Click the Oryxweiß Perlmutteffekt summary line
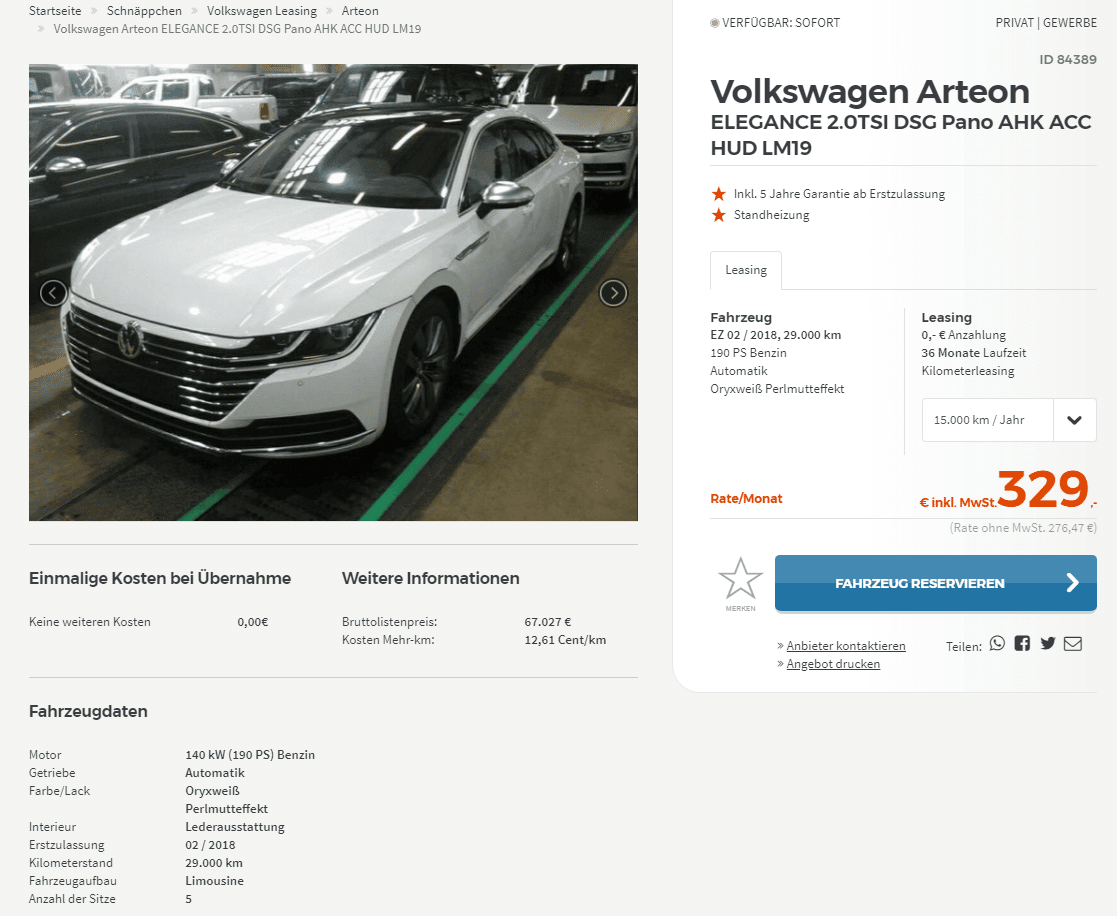The image size is (1117, 916). coord(776,389)
